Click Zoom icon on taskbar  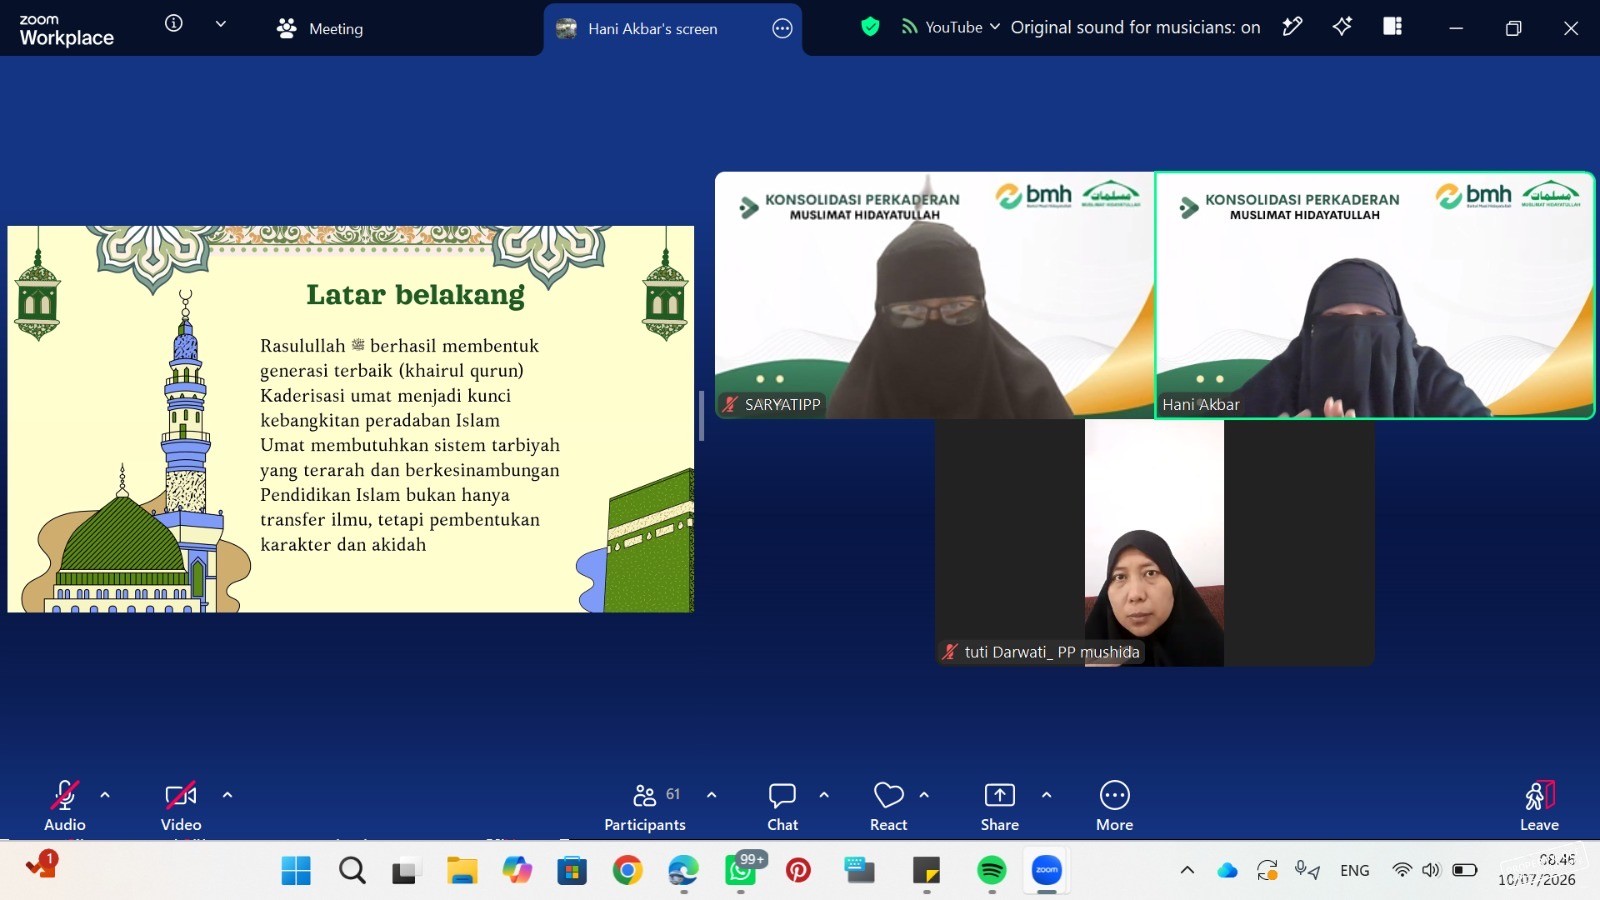[x=1046, y=871]
